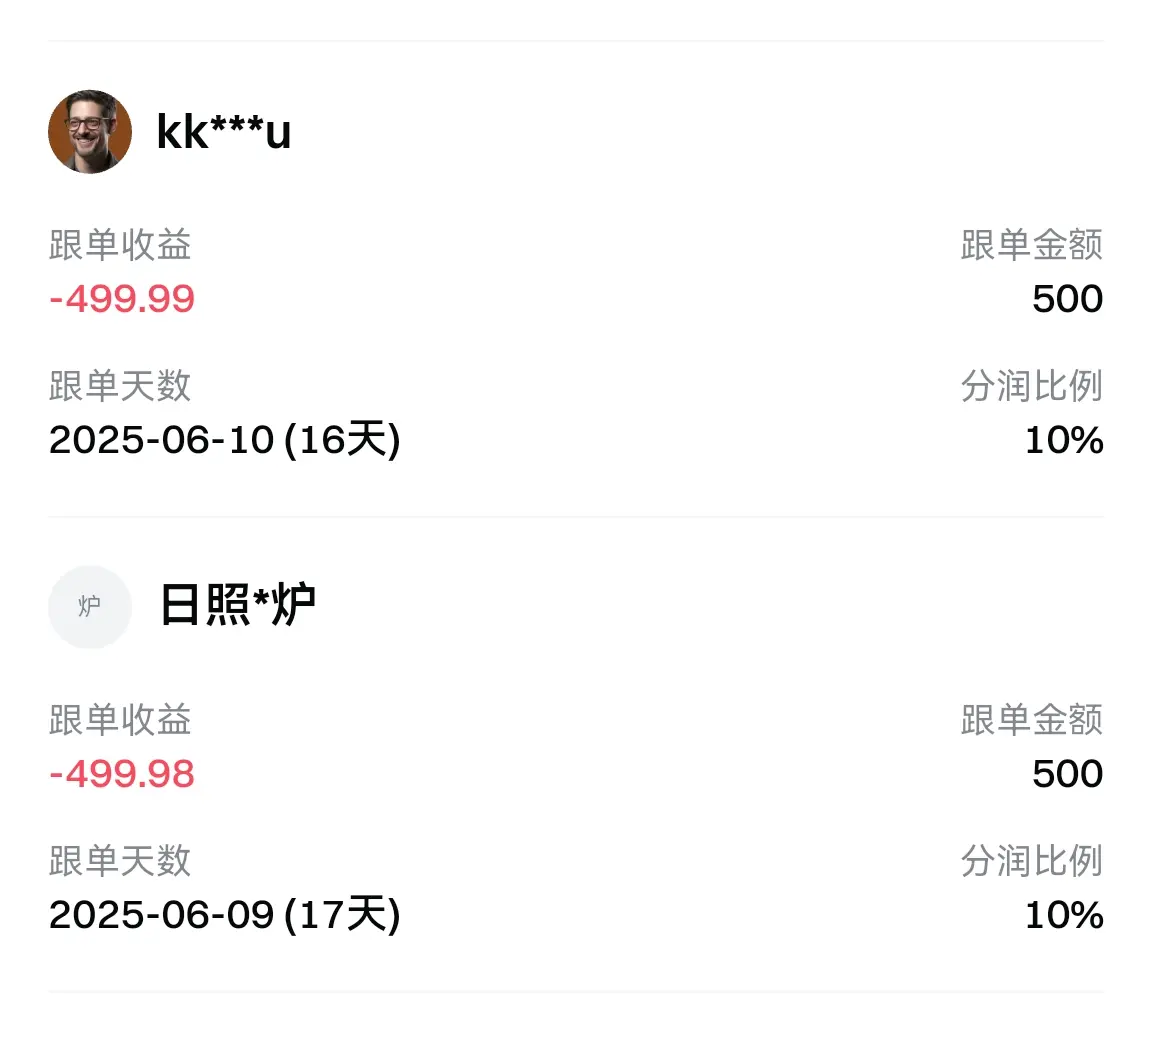
Task: Tap kk***u's profile photo avatar
Action: tap(90, 132)
